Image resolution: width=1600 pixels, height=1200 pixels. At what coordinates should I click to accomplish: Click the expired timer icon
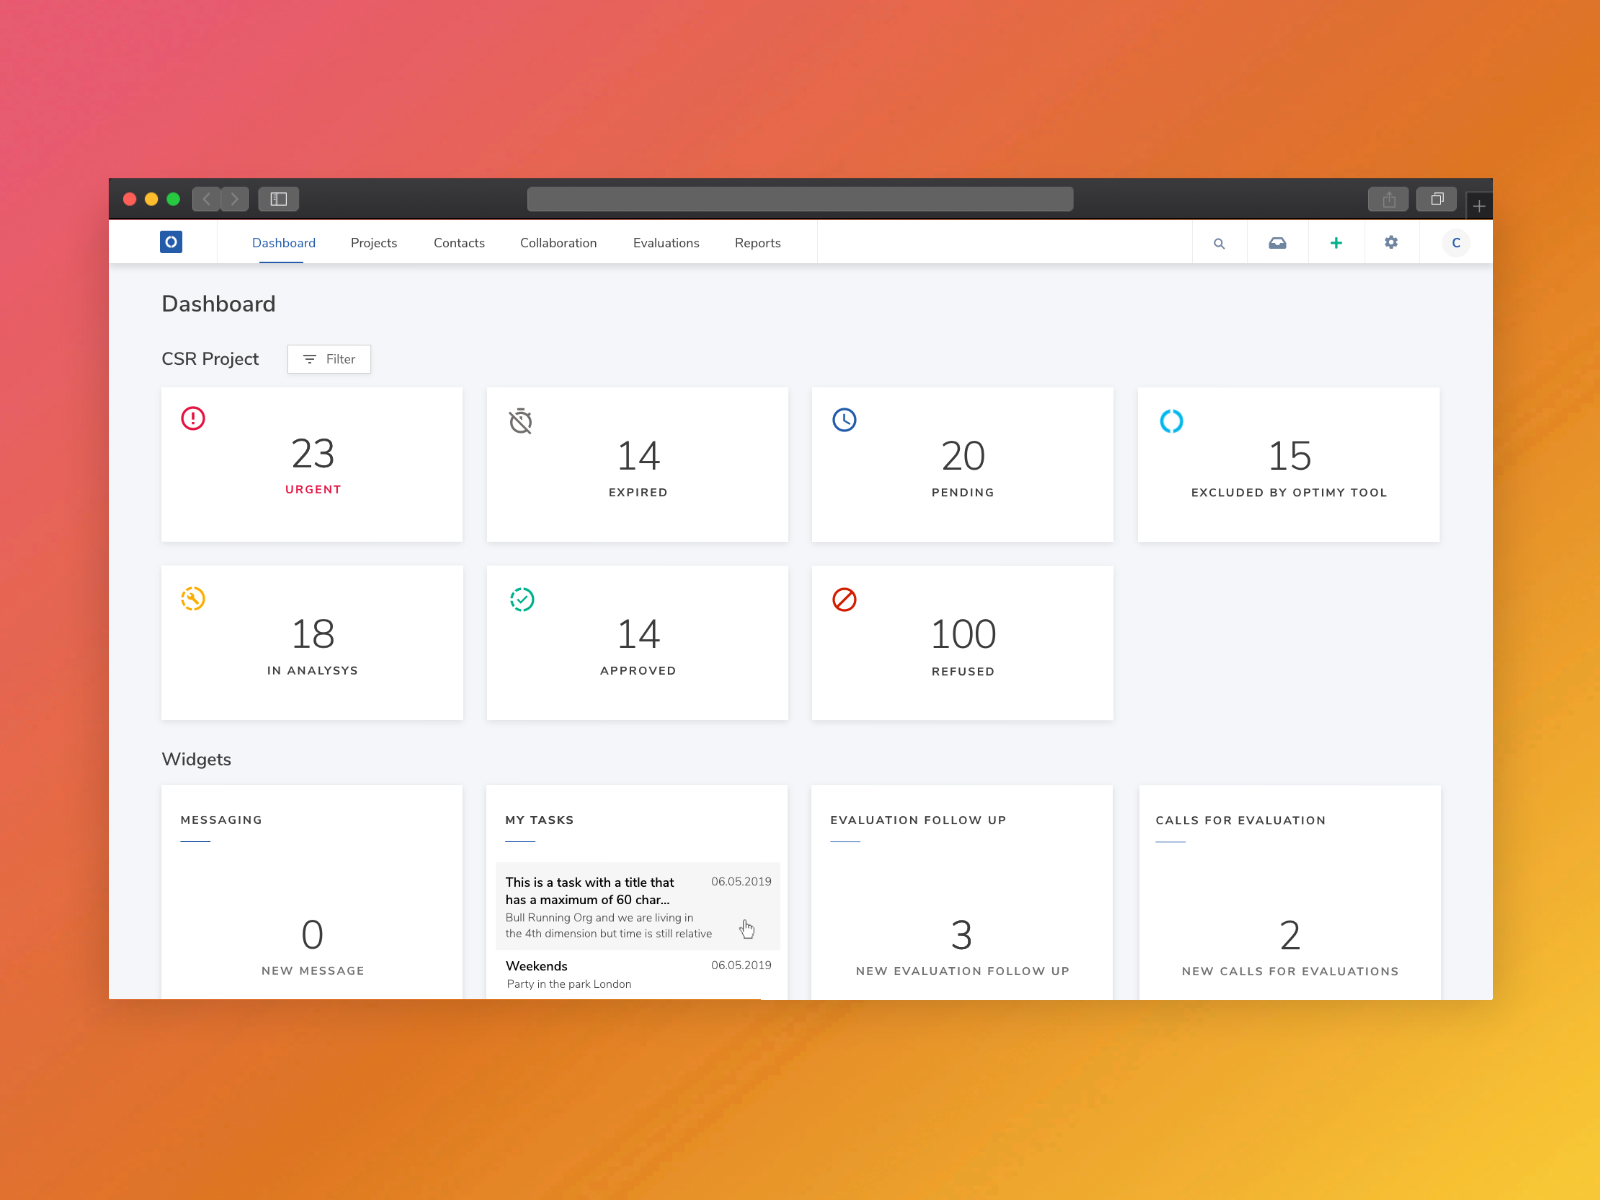pyautogui.click(x=521, y=421)
